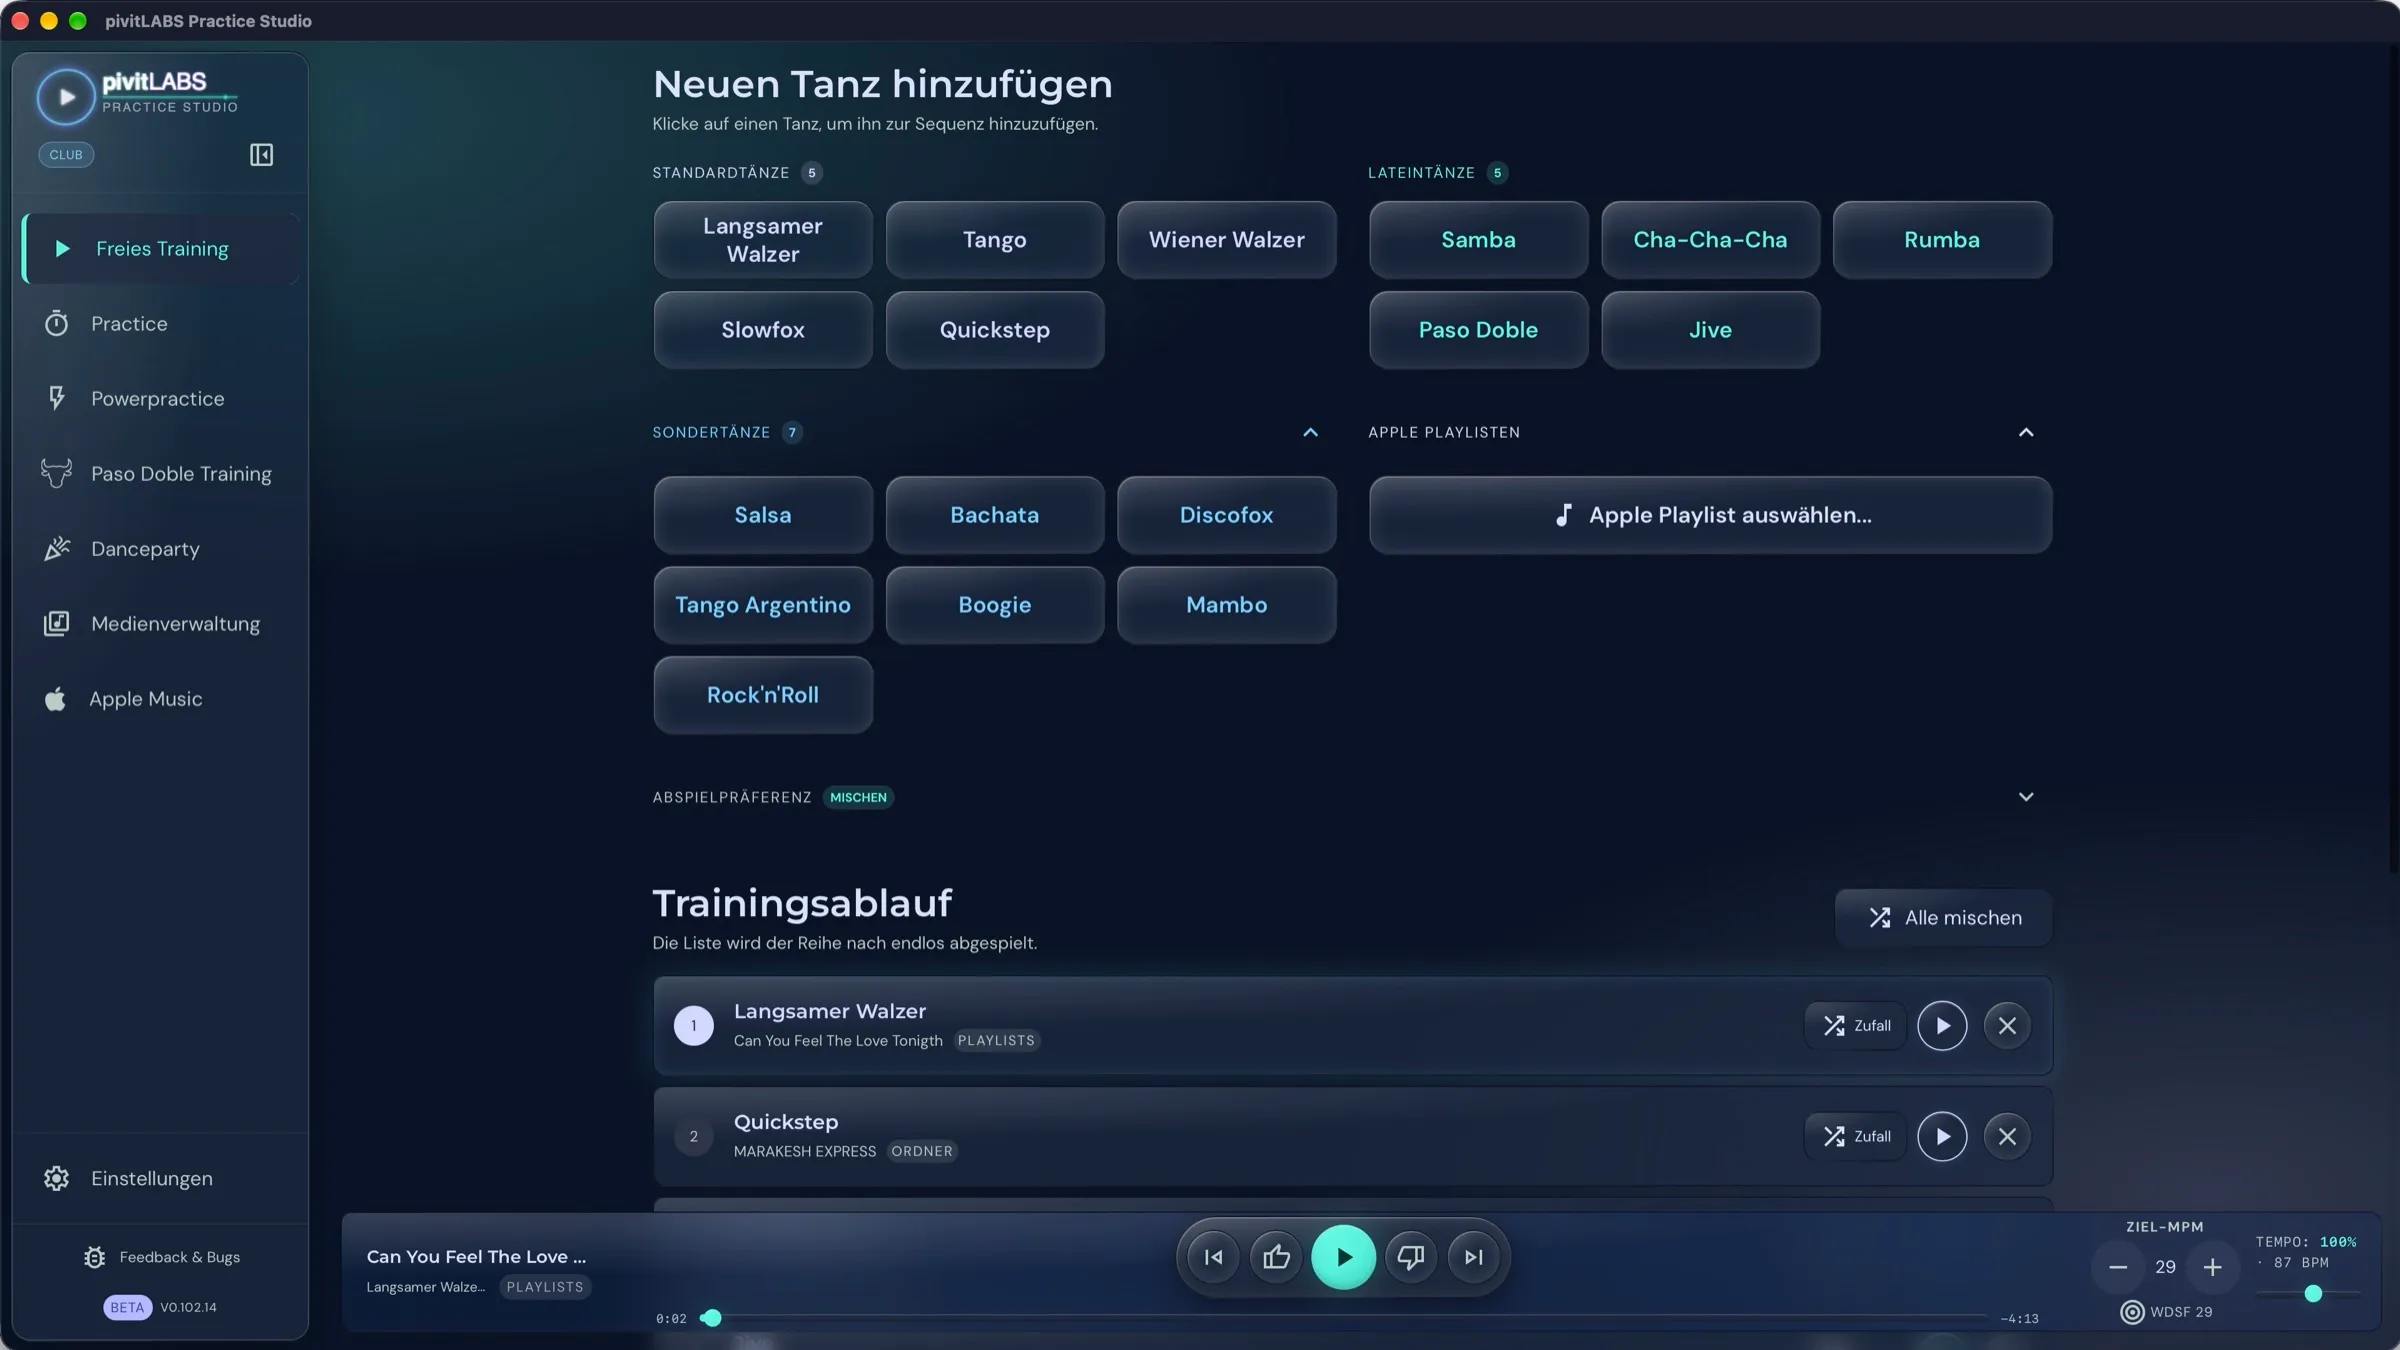This screenshot has width=2400, height=1350.
Task: Open Apple Playlist auswählen picker
Action: tap(1710, 515)
